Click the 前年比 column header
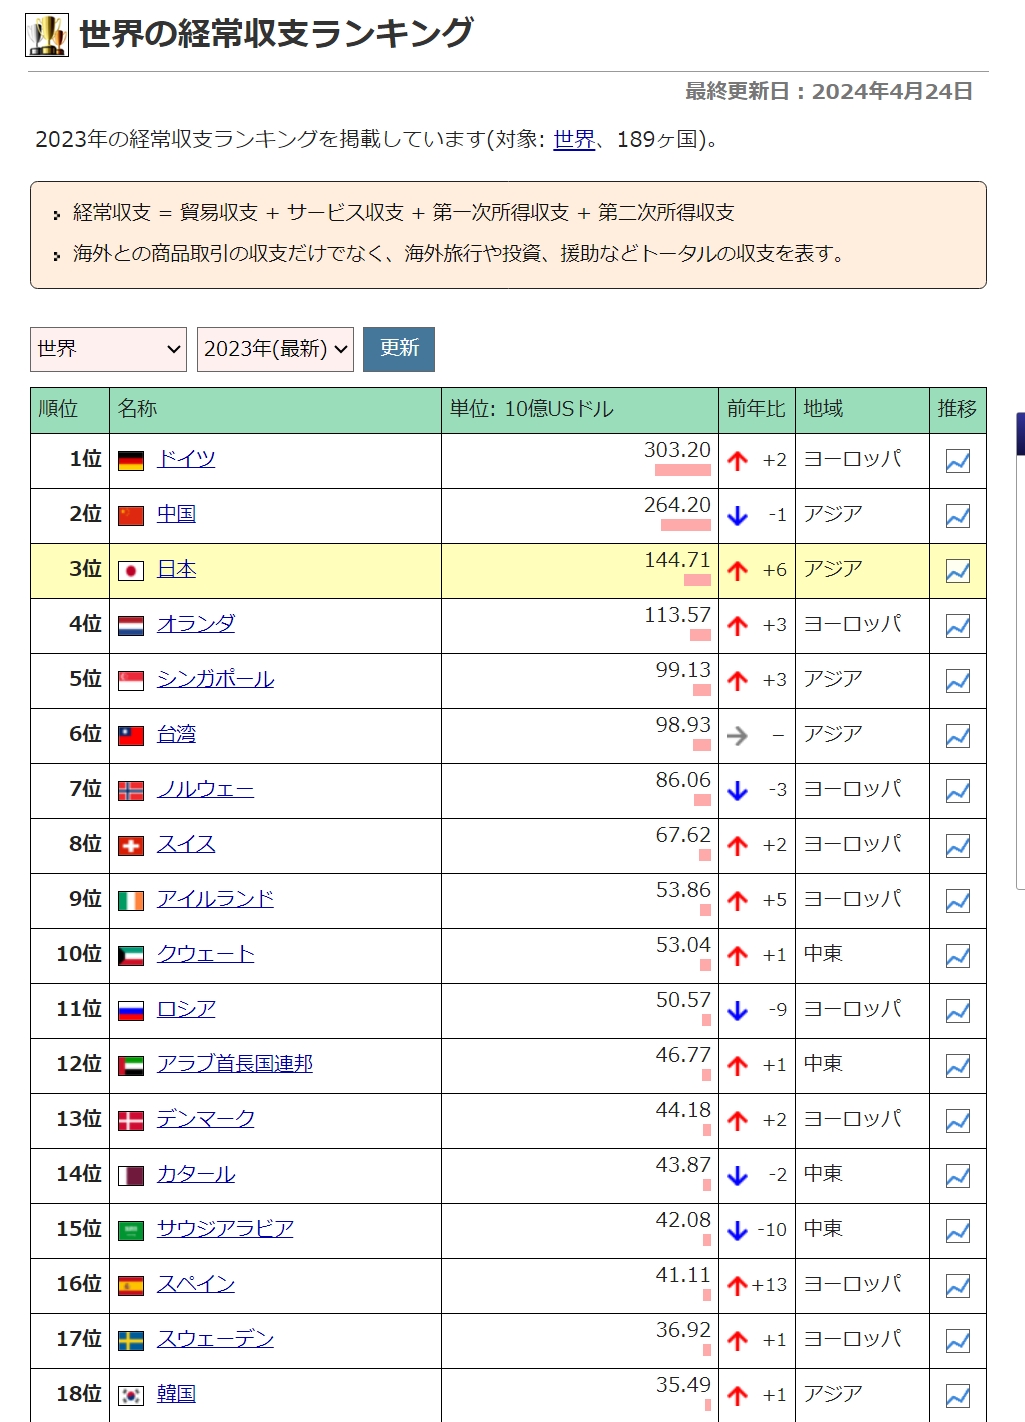The image size is (1025, 1422). 756,409
